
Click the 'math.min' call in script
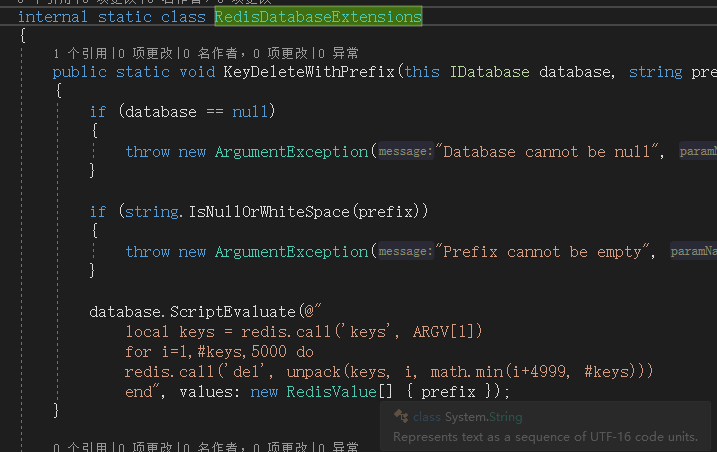[x=466, y=372]
